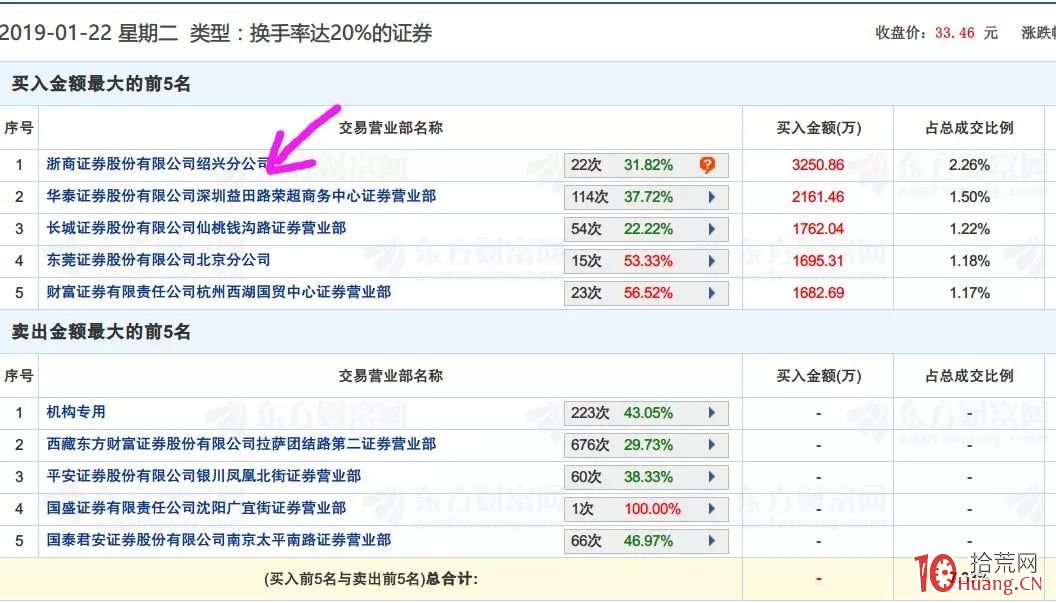This screenshot has height=603, width=1056.
Task: Open the 浙商证券股份有限公司绍兴分公司 link
Action: click(158, 164)
